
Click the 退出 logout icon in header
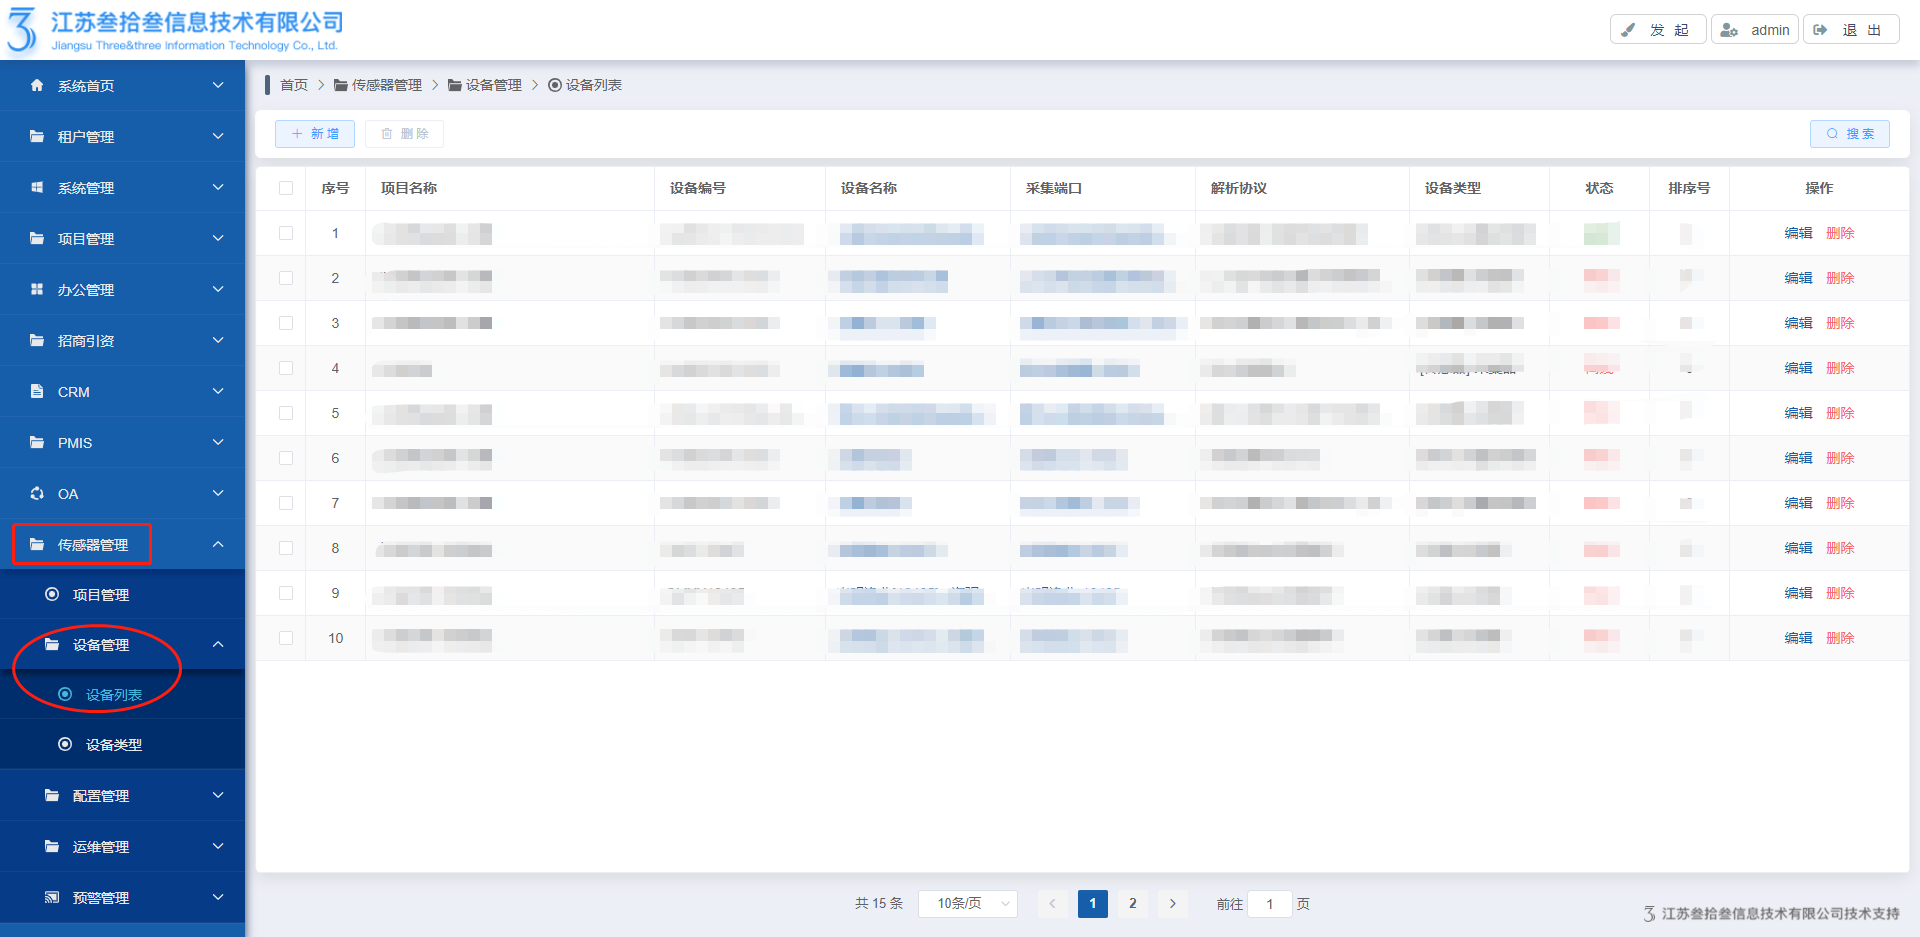[x=1821, y=30]
